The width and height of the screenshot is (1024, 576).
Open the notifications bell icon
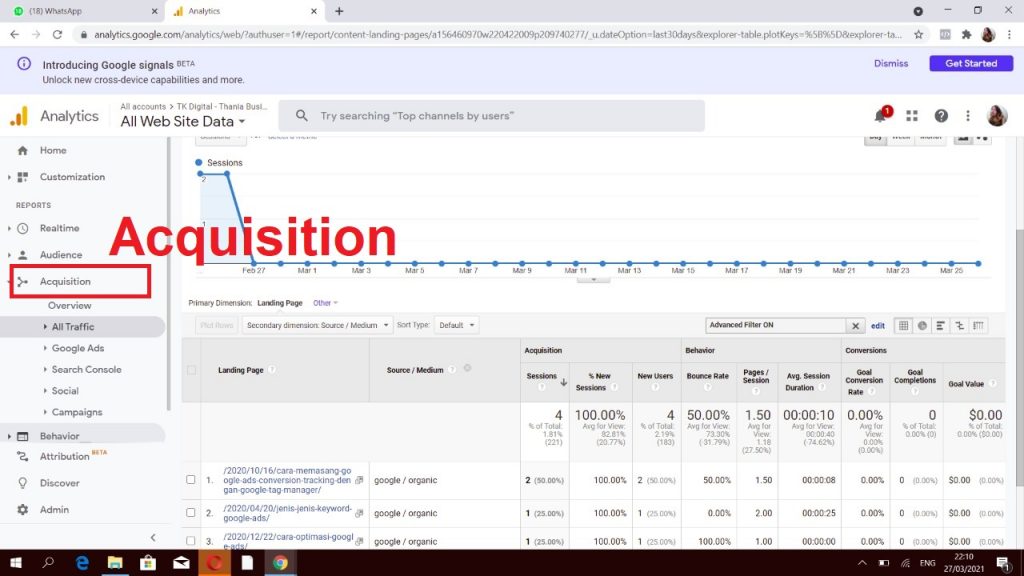tap(880, 116)
